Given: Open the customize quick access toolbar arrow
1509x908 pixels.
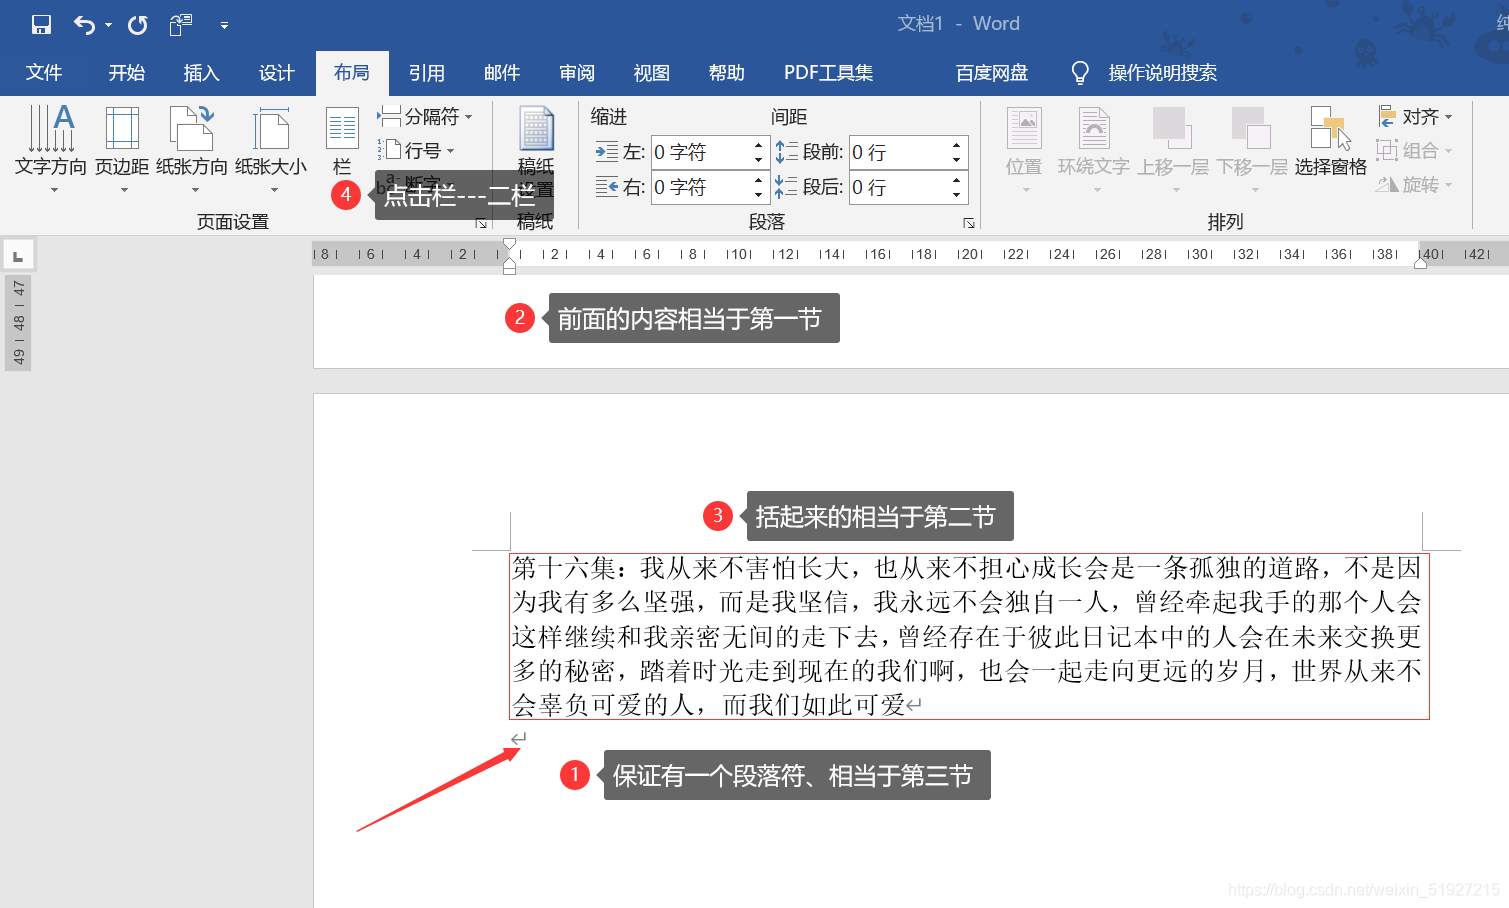Looking at the screenshot, I should [x=224, y=25].
